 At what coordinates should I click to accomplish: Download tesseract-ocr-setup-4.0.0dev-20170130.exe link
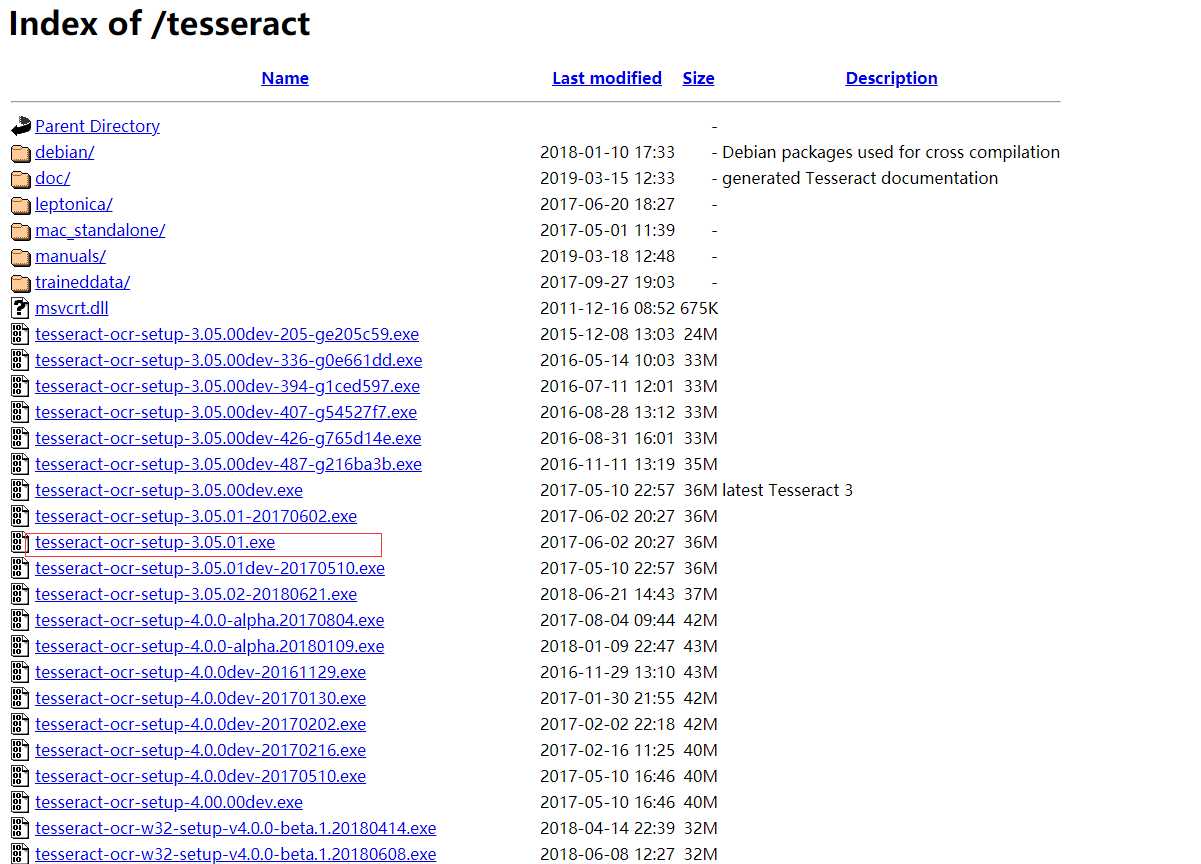pos(201,698)
